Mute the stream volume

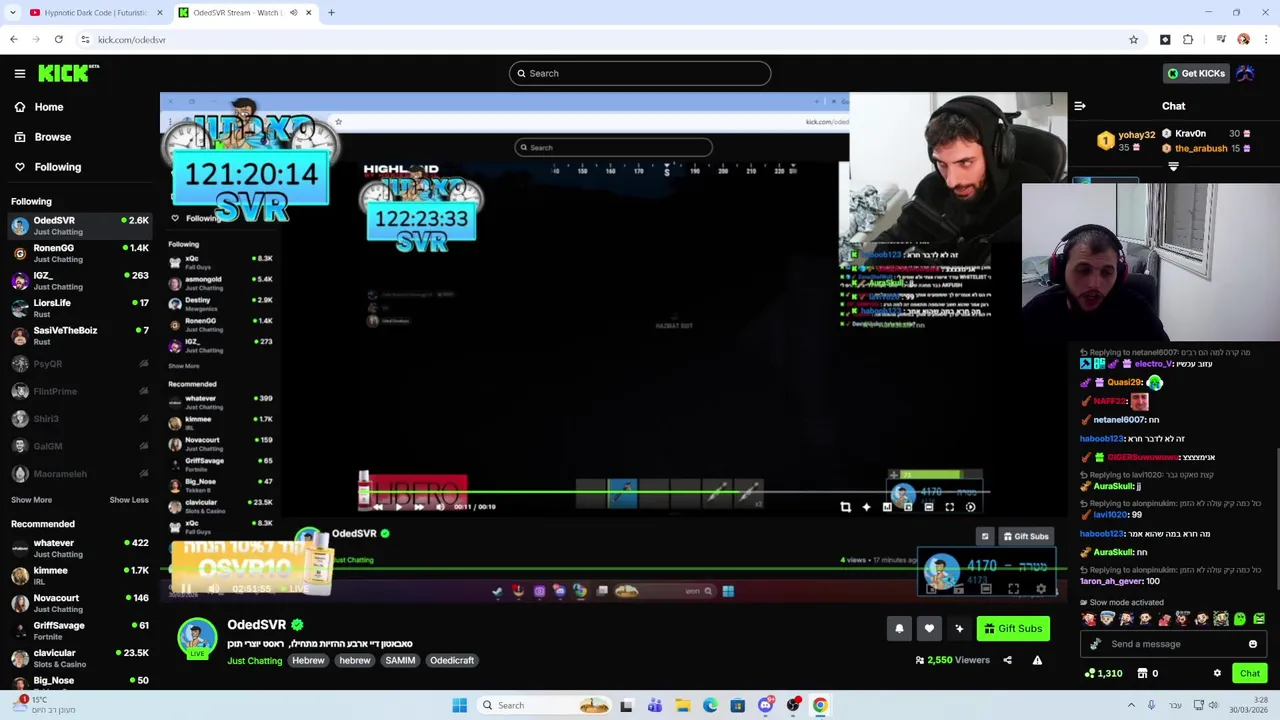pyautogui.click(x=213, y=589)
